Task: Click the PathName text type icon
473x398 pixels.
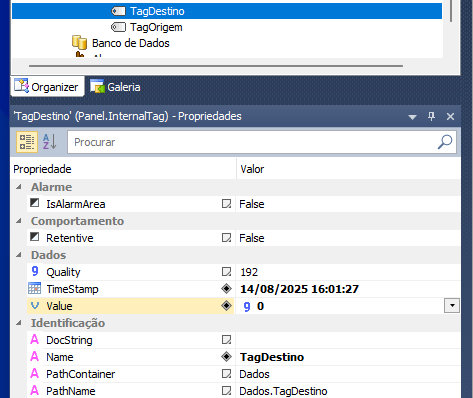Action: click(35, 390)
